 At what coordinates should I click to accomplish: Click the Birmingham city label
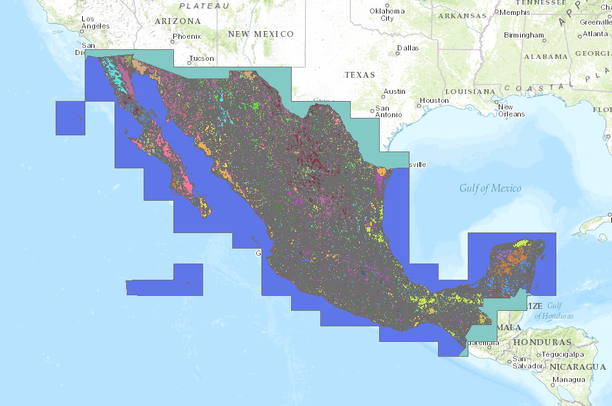point(524,35)
